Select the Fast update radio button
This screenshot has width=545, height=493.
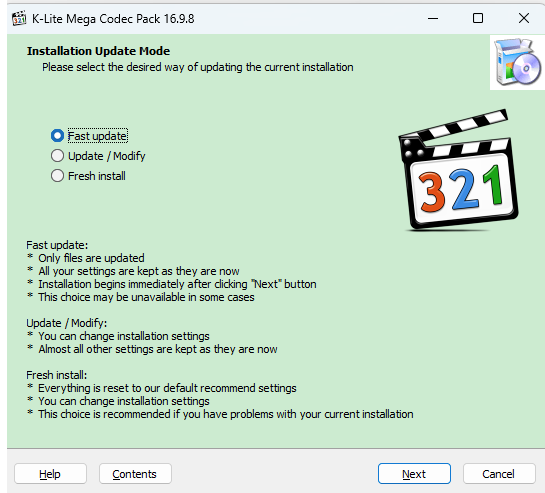(57, 136)
